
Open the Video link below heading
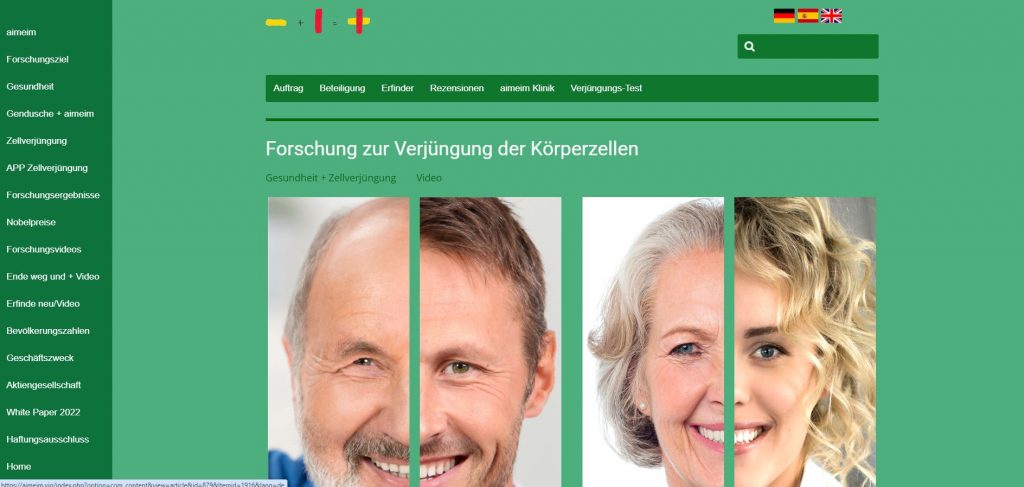point(429,178)
